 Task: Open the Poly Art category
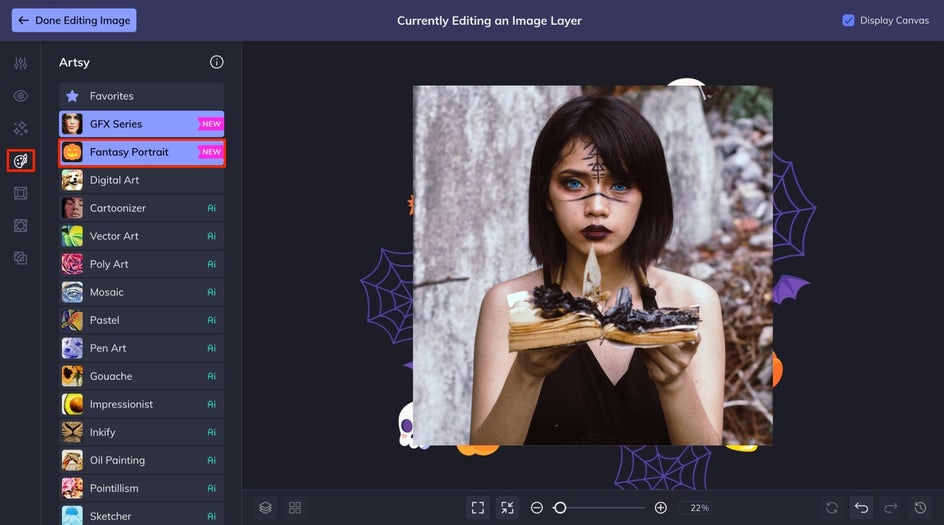tap(141, 264)
